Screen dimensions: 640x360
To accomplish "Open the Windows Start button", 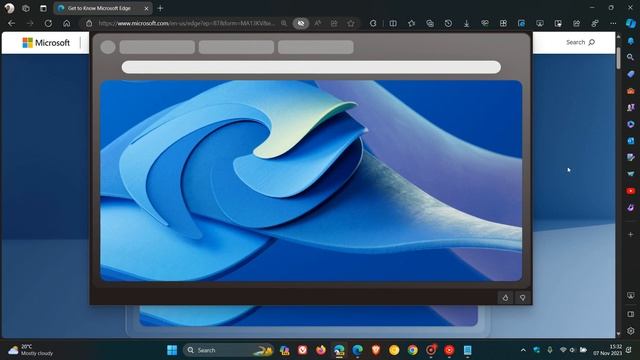I will click(x=172, y=350).
